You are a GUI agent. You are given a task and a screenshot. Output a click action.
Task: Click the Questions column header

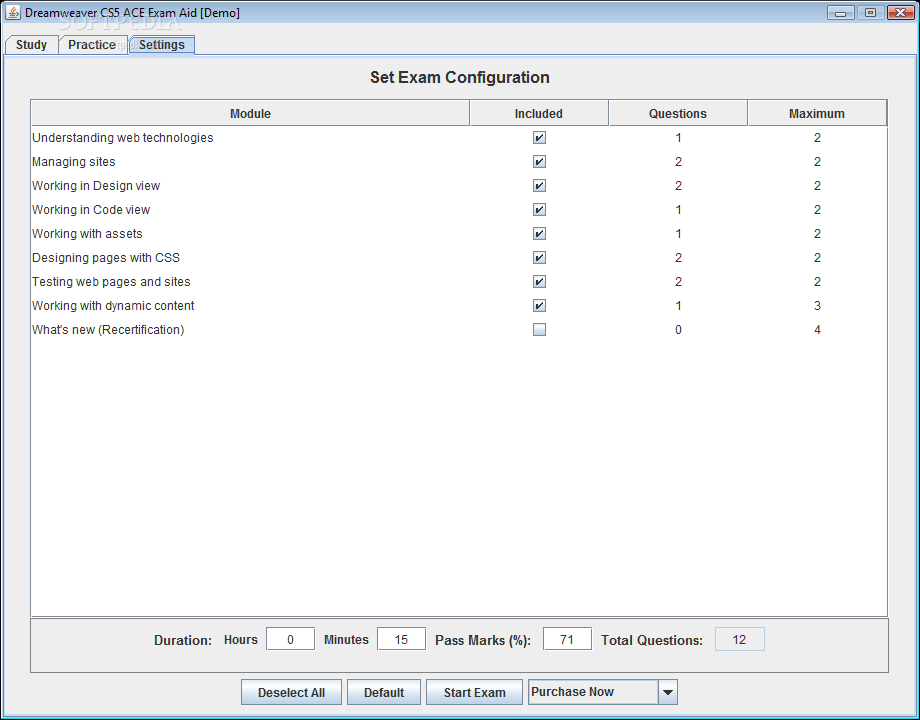(x=678, y=113)
